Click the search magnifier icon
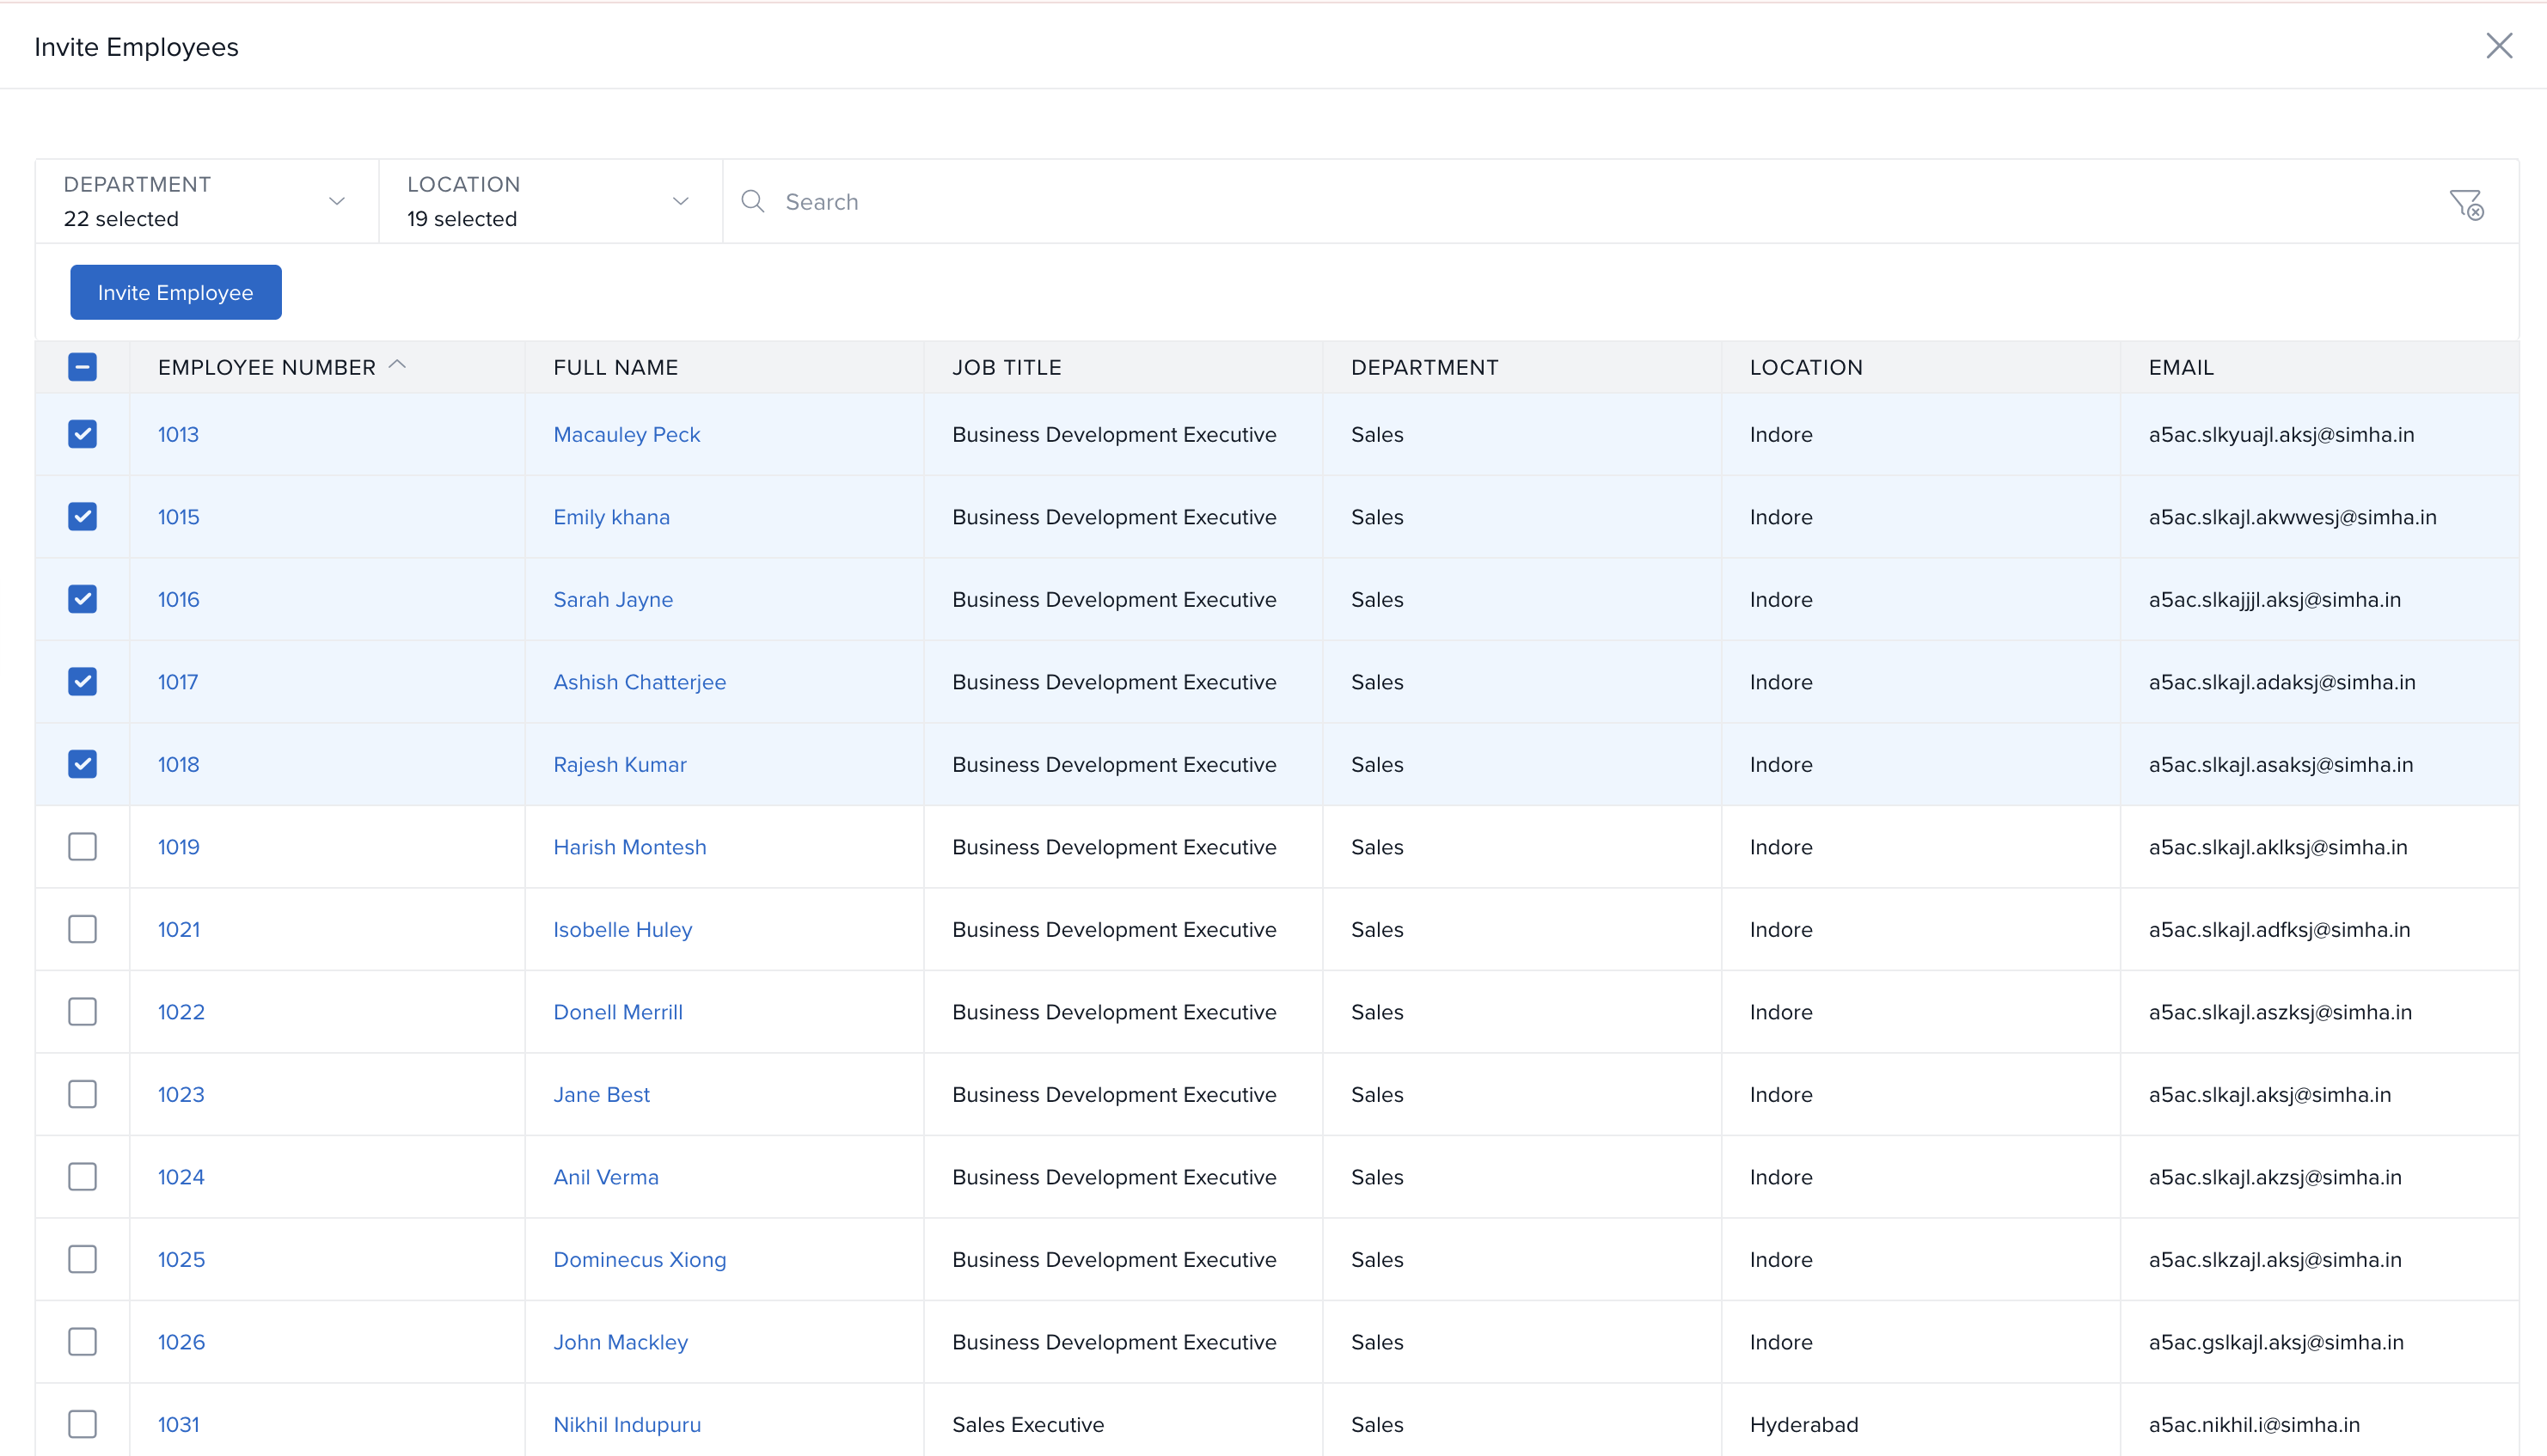 (x=753, y=202)
